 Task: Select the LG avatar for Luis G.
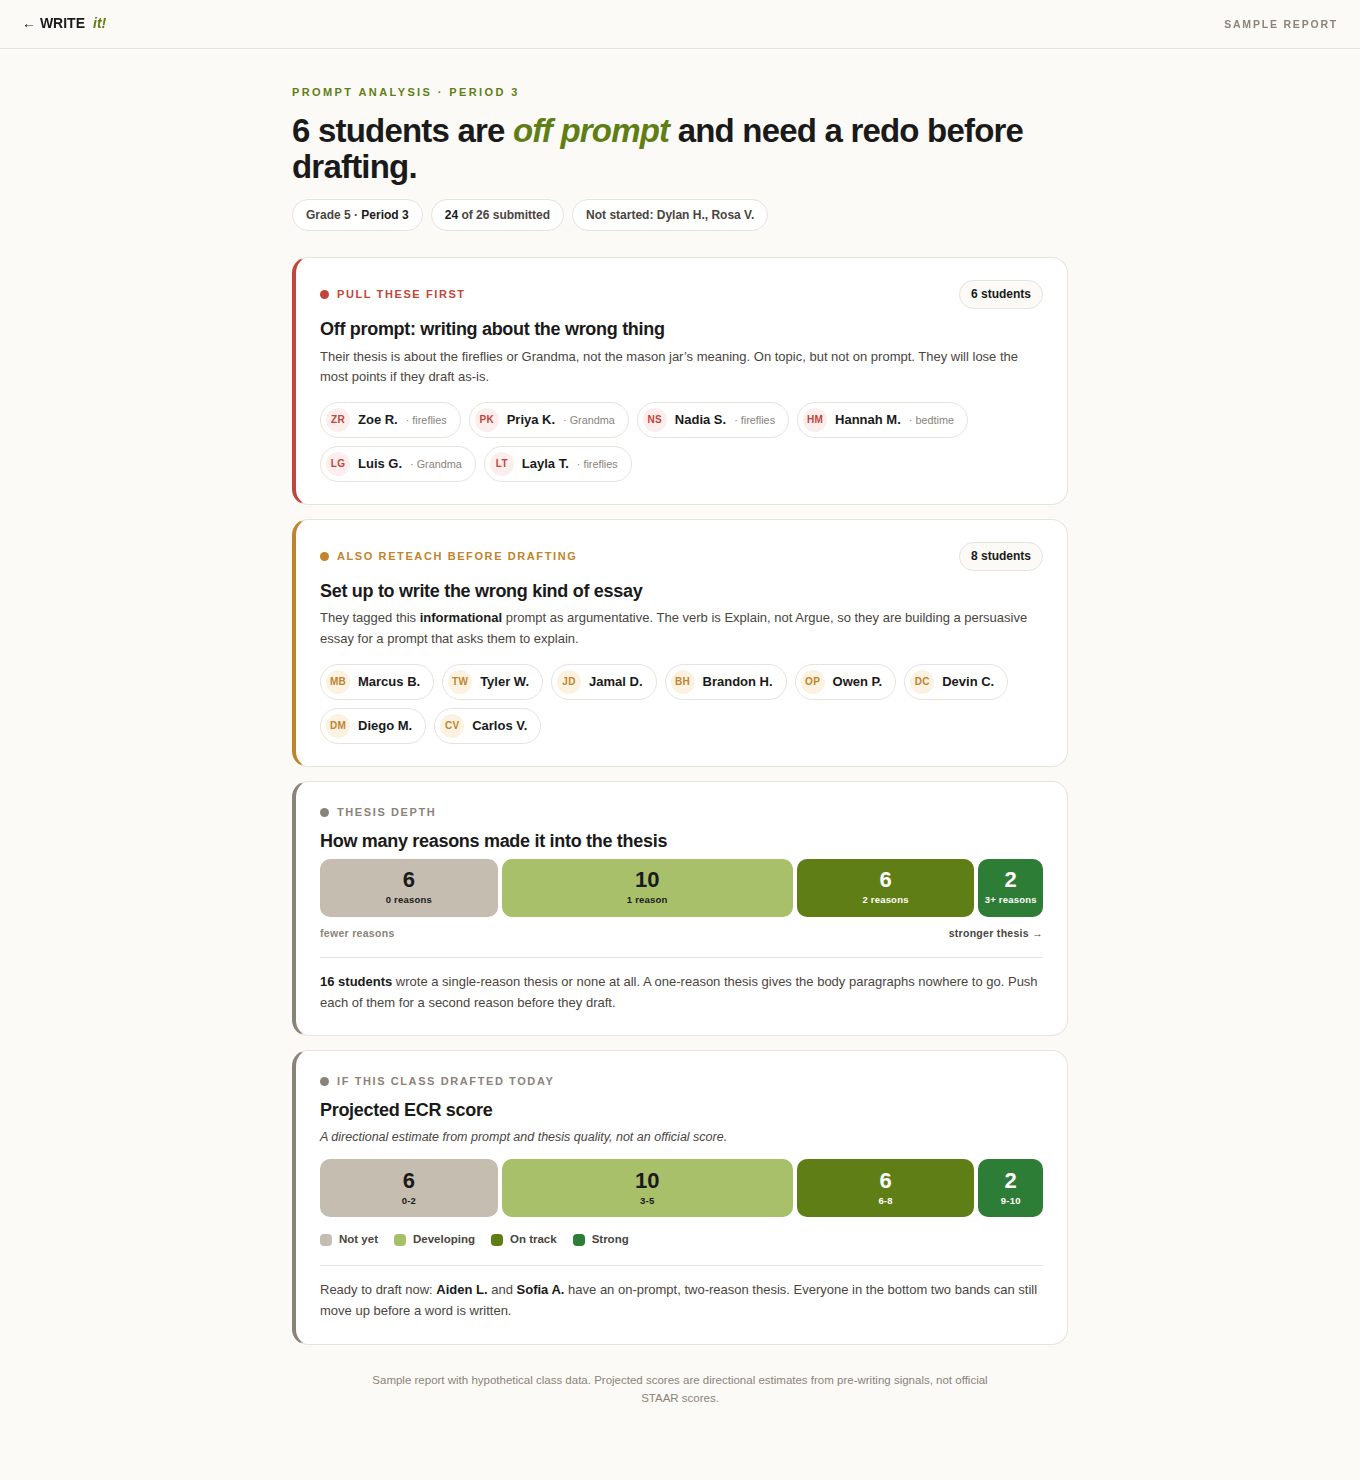[x=338, y=464]
